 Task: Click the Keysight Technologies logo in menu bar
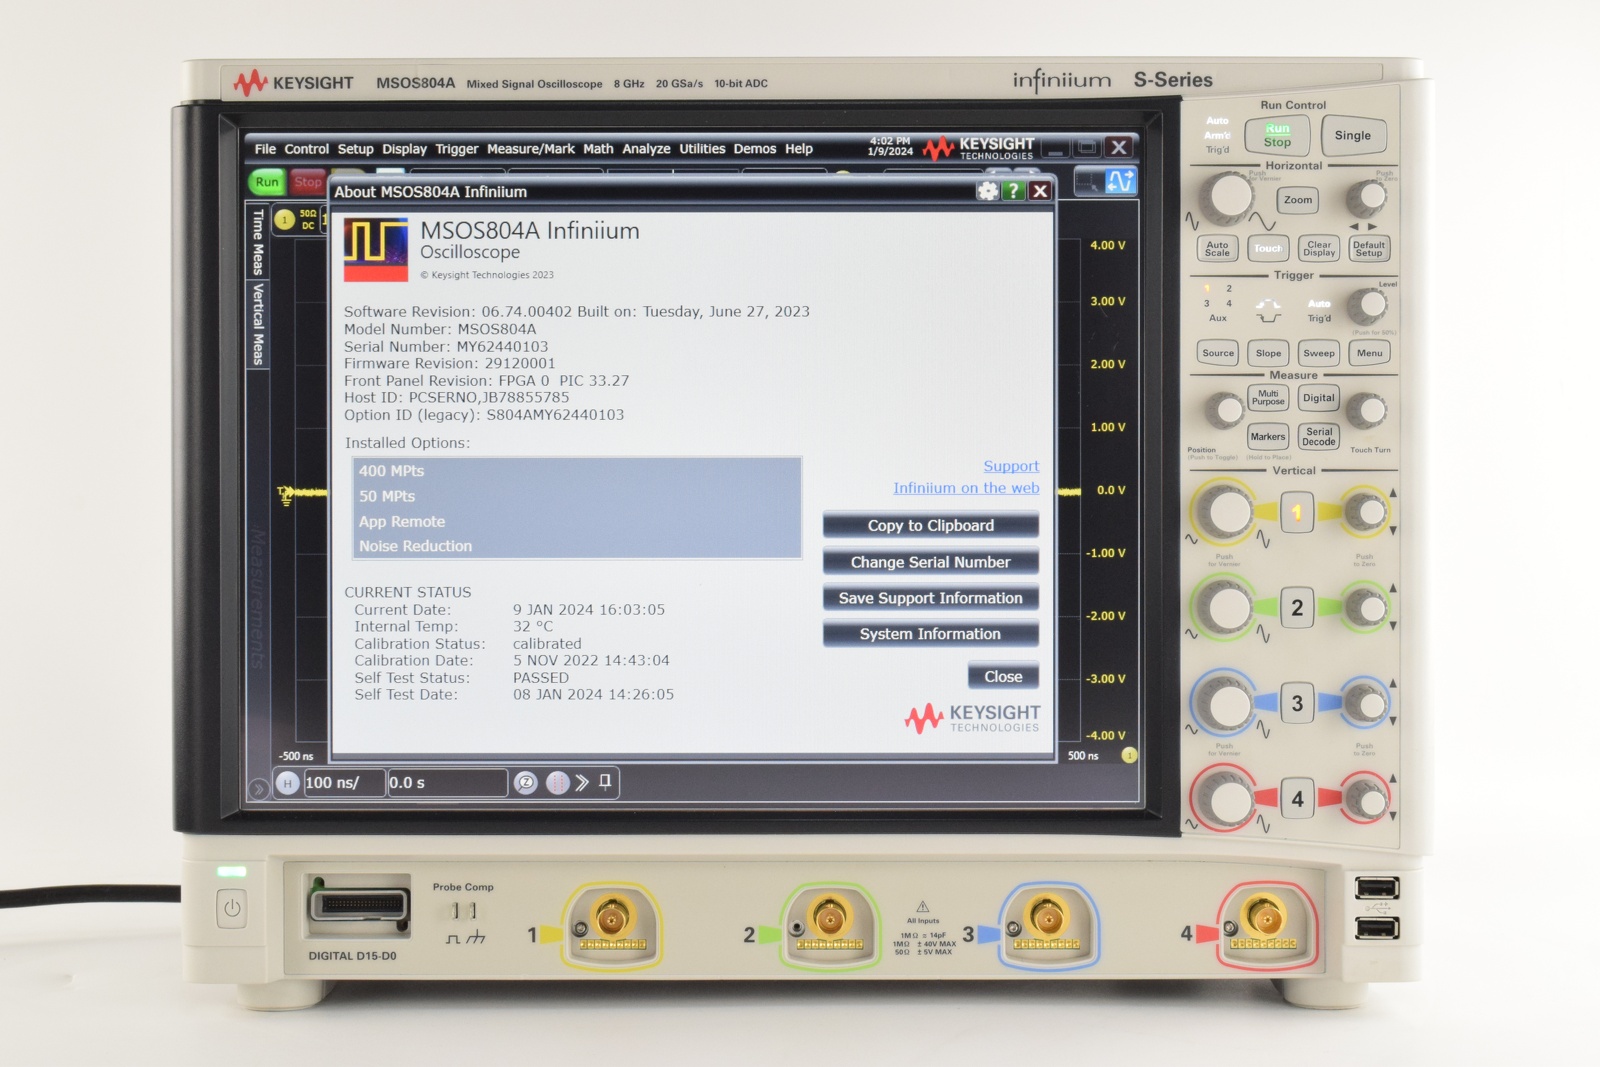(979, 148)
